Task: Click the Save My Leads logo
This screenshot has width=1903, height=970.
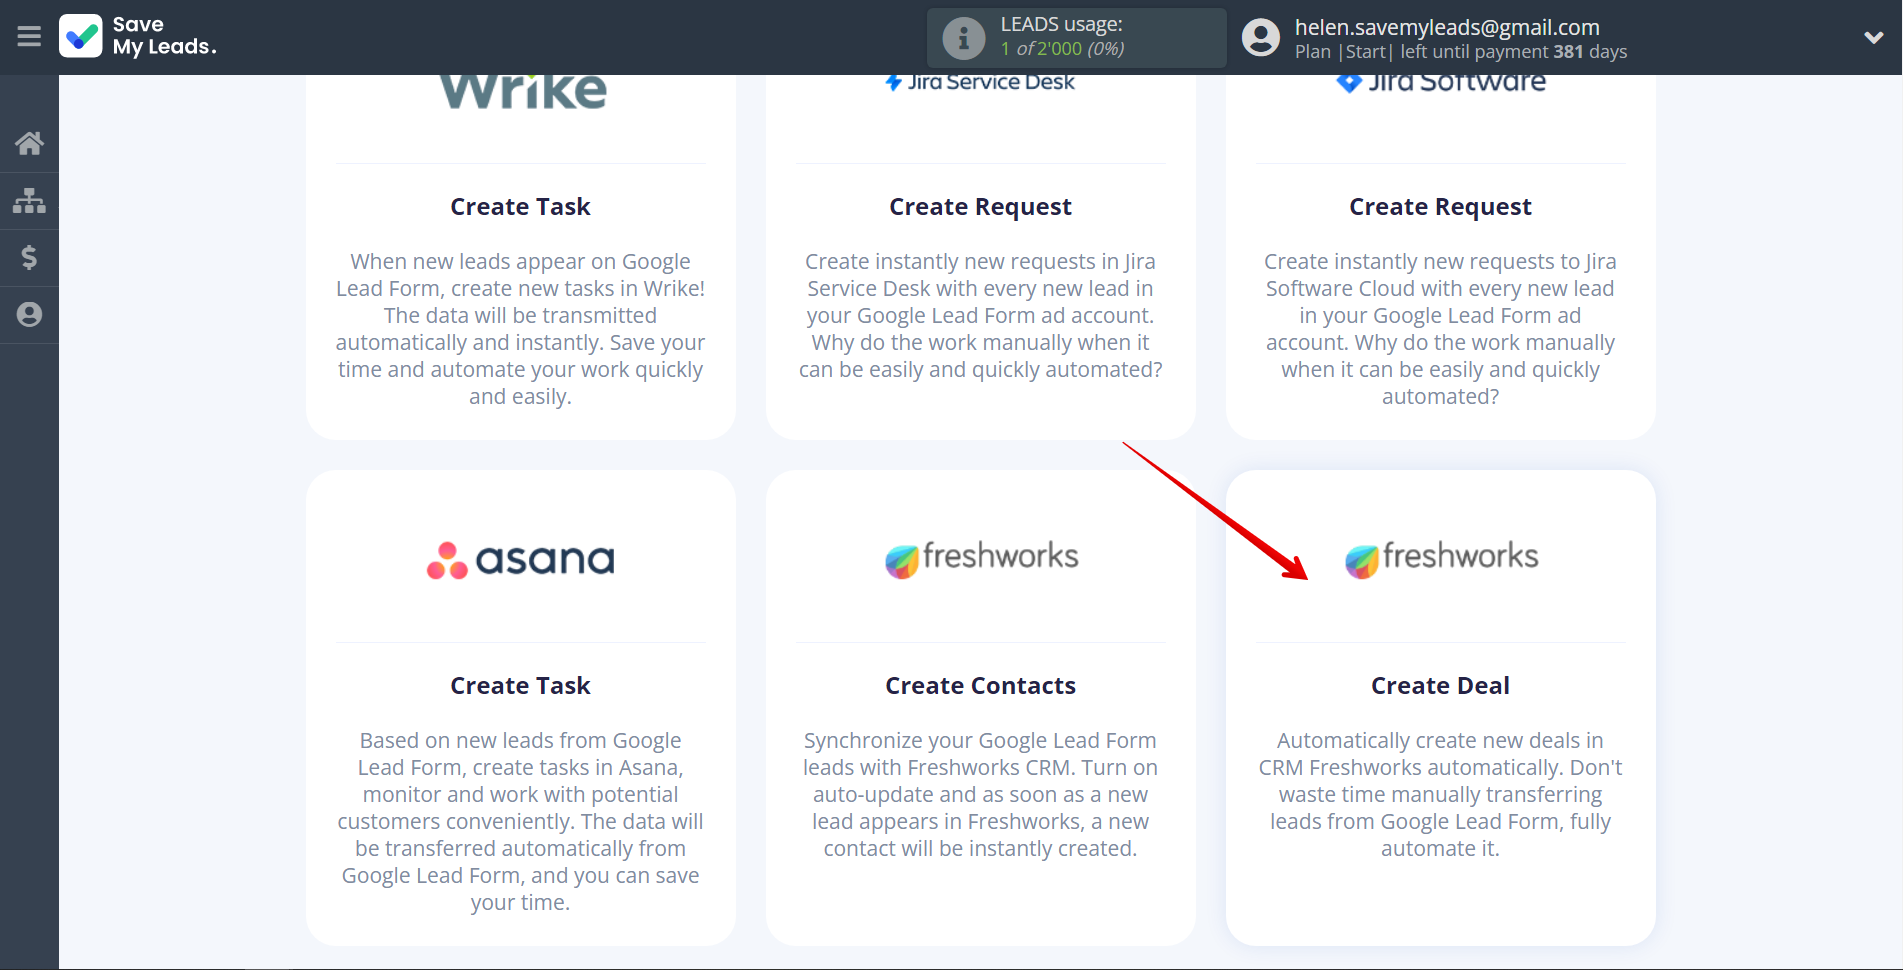Action: [138, 36]
